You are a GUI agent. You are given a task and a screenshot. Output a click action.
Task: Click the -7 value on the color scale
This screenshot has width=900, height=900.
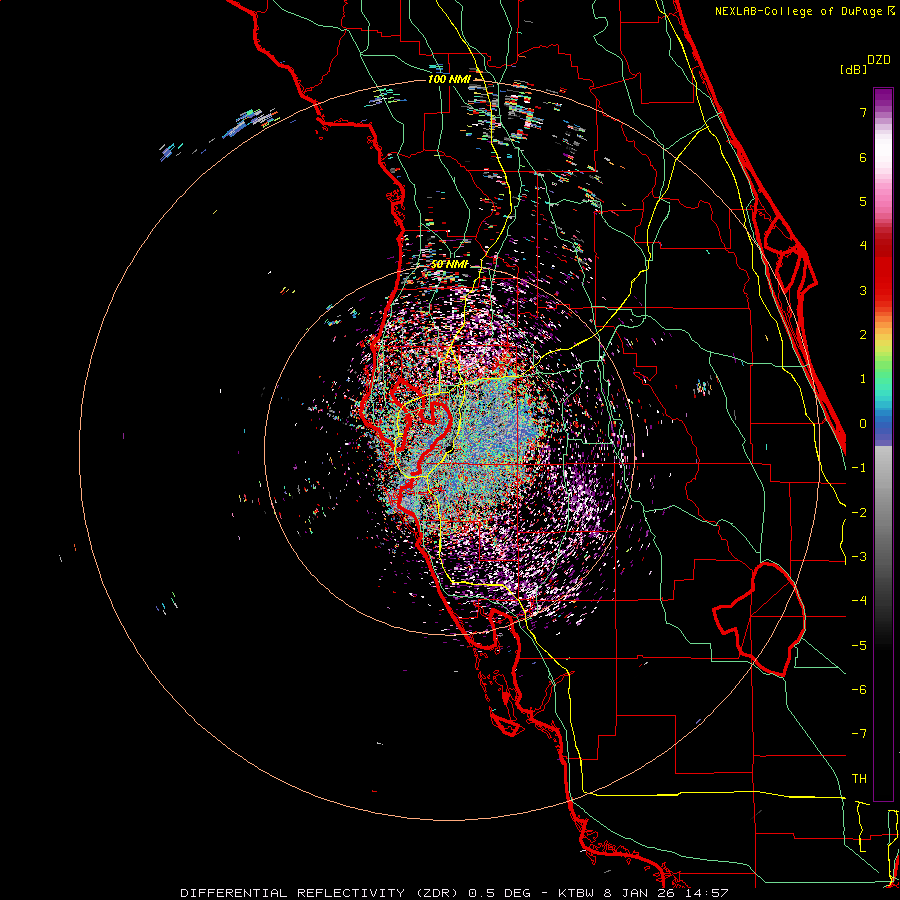859,734
